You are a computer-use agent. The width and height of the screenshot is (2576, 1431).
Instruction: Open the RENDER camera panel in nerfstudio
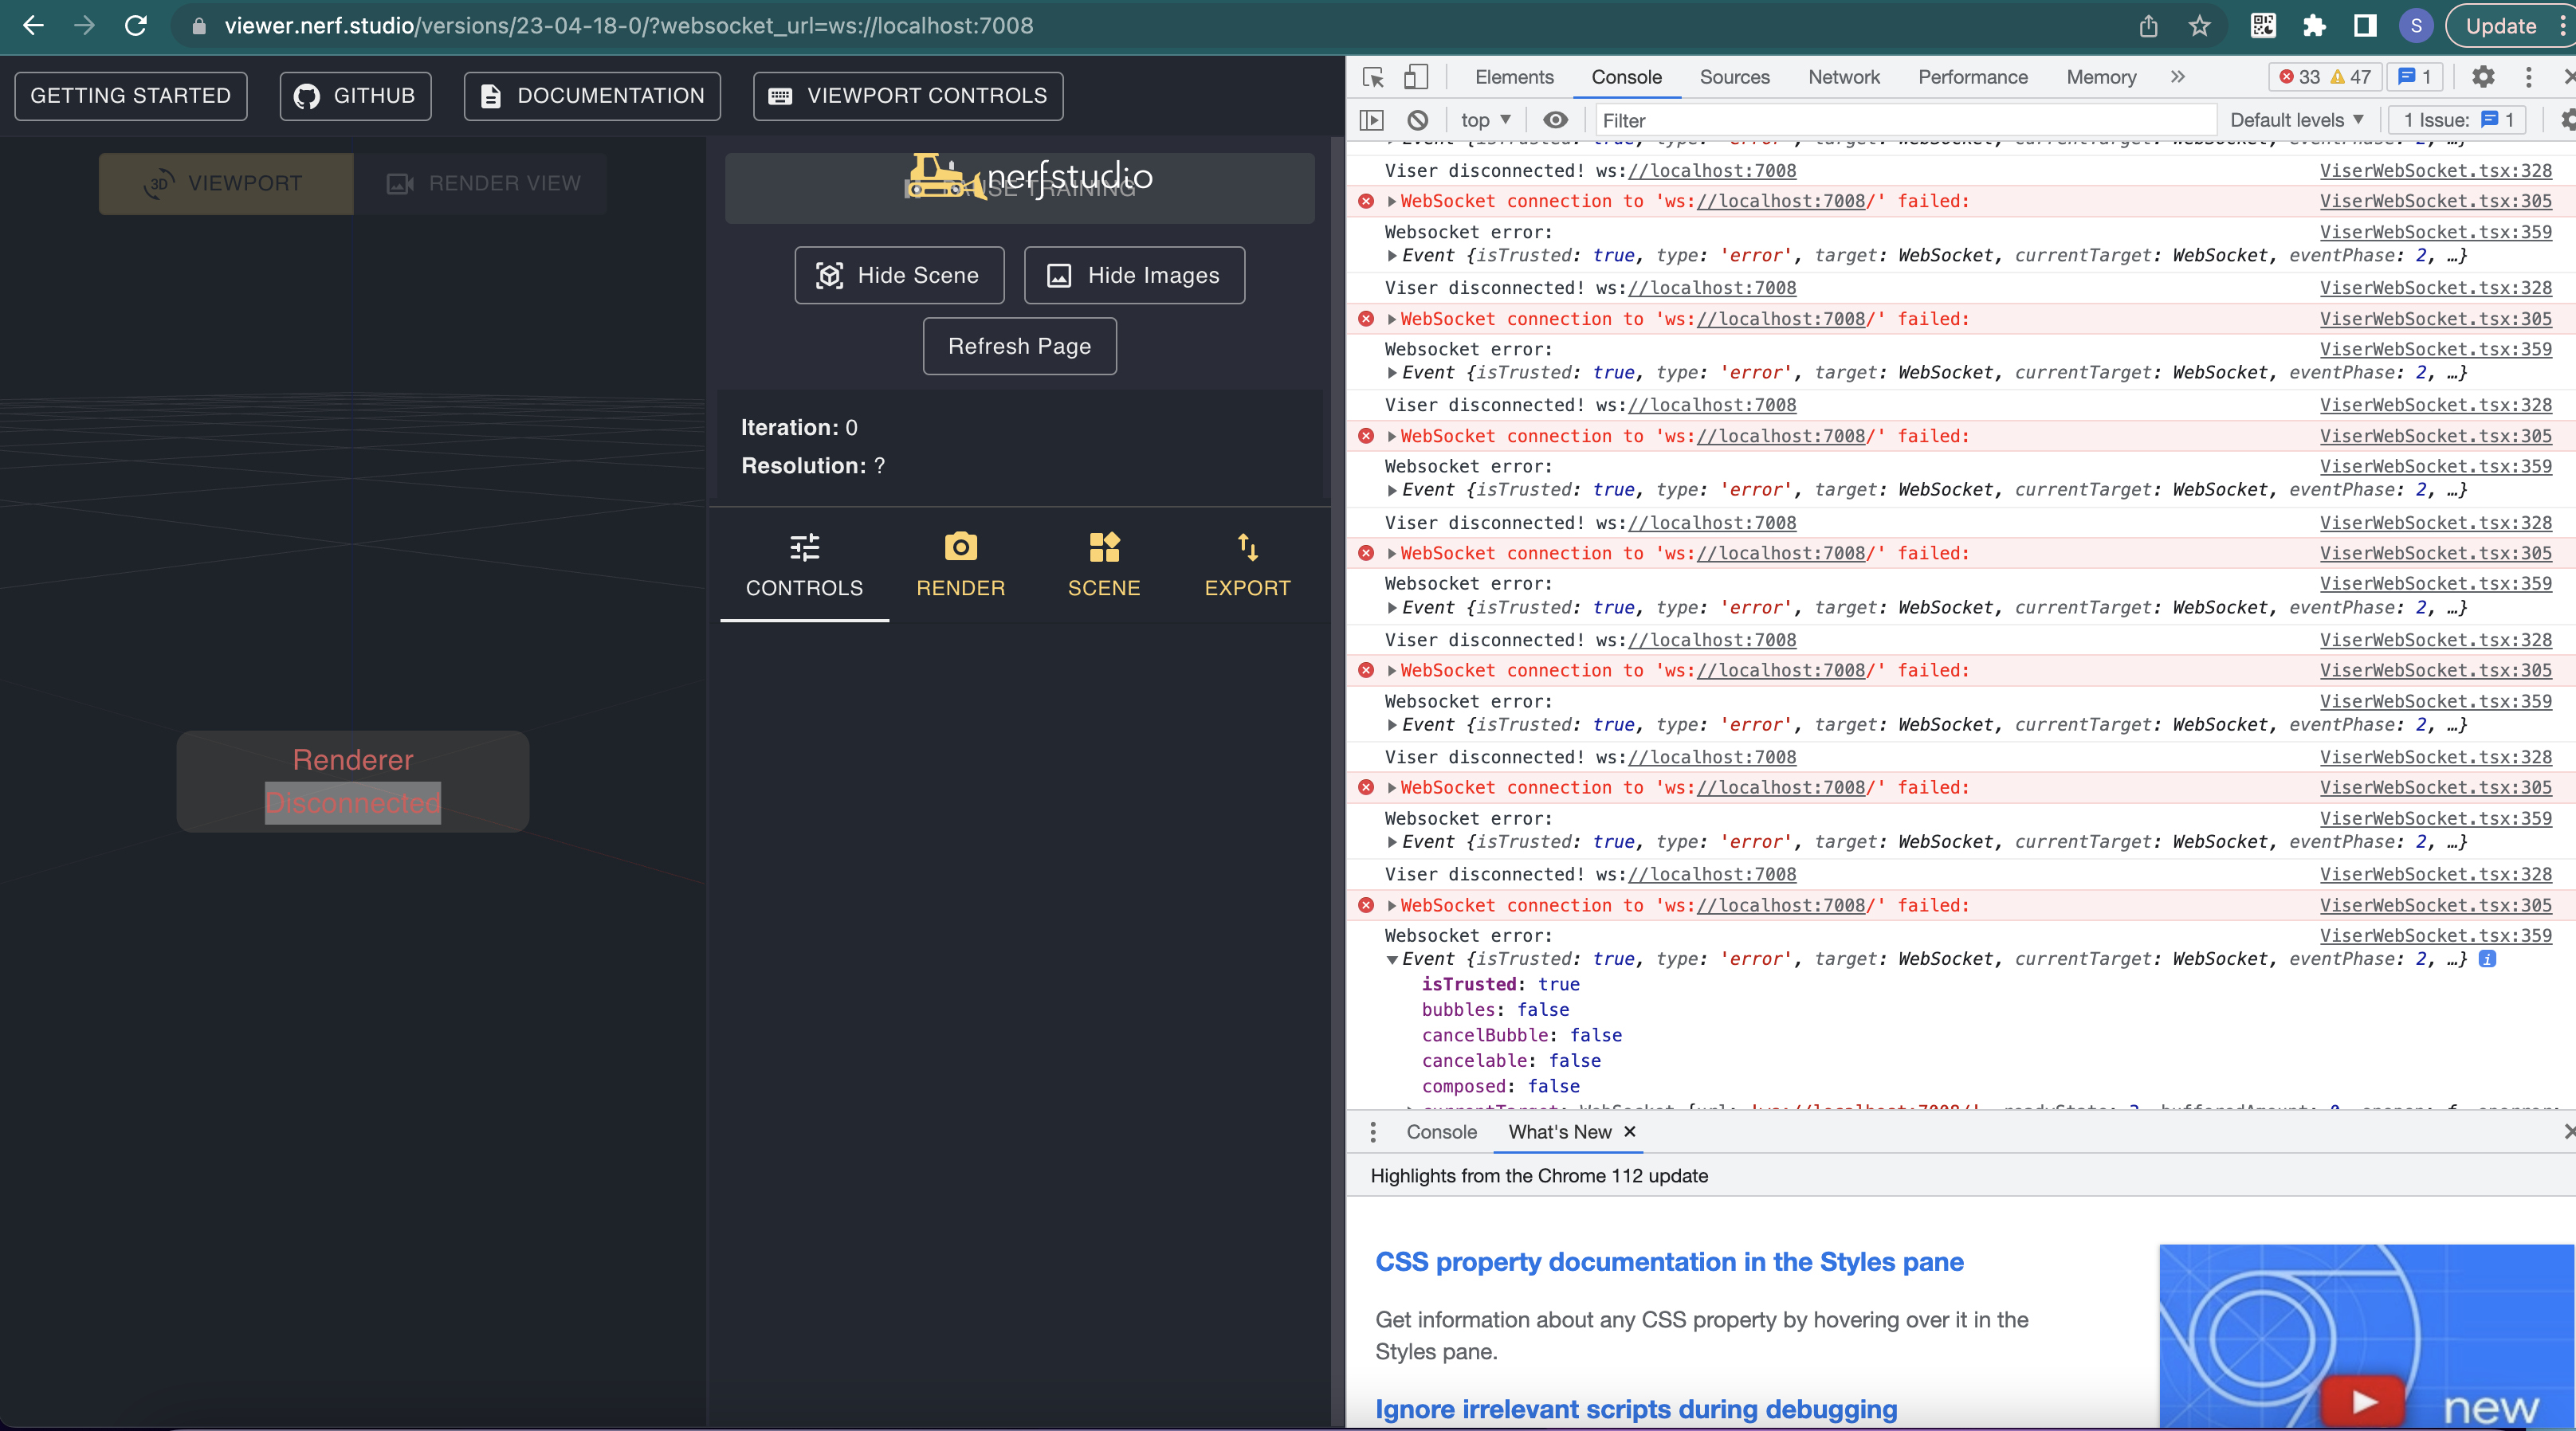tap(960, 565)
